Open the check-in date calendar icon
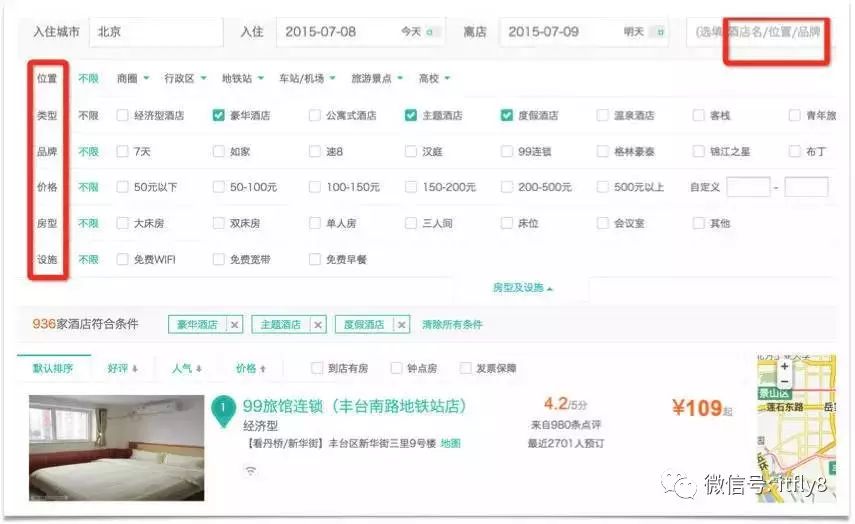The width and height of the screenshot is (855, 524). pyautogui.click(x=430, y=32)
